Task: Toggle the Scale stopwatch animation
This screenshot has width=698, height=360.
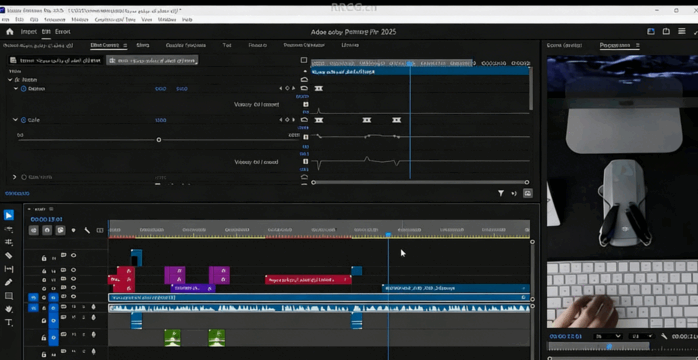Action: (24, 120)
